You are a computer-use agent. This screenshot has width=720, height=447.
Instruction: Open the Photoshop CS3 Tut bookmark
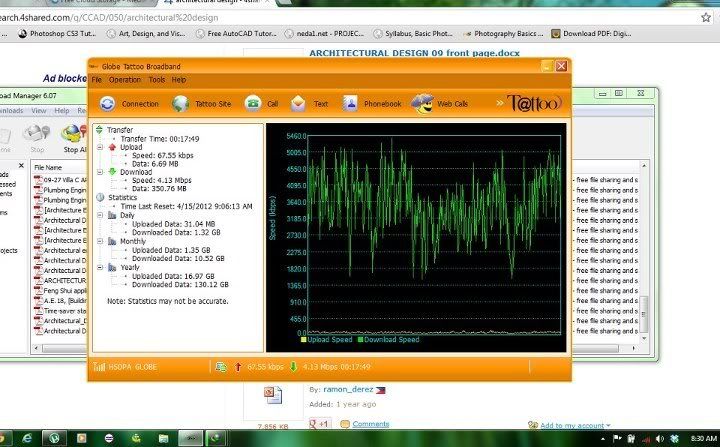[61, 33]
